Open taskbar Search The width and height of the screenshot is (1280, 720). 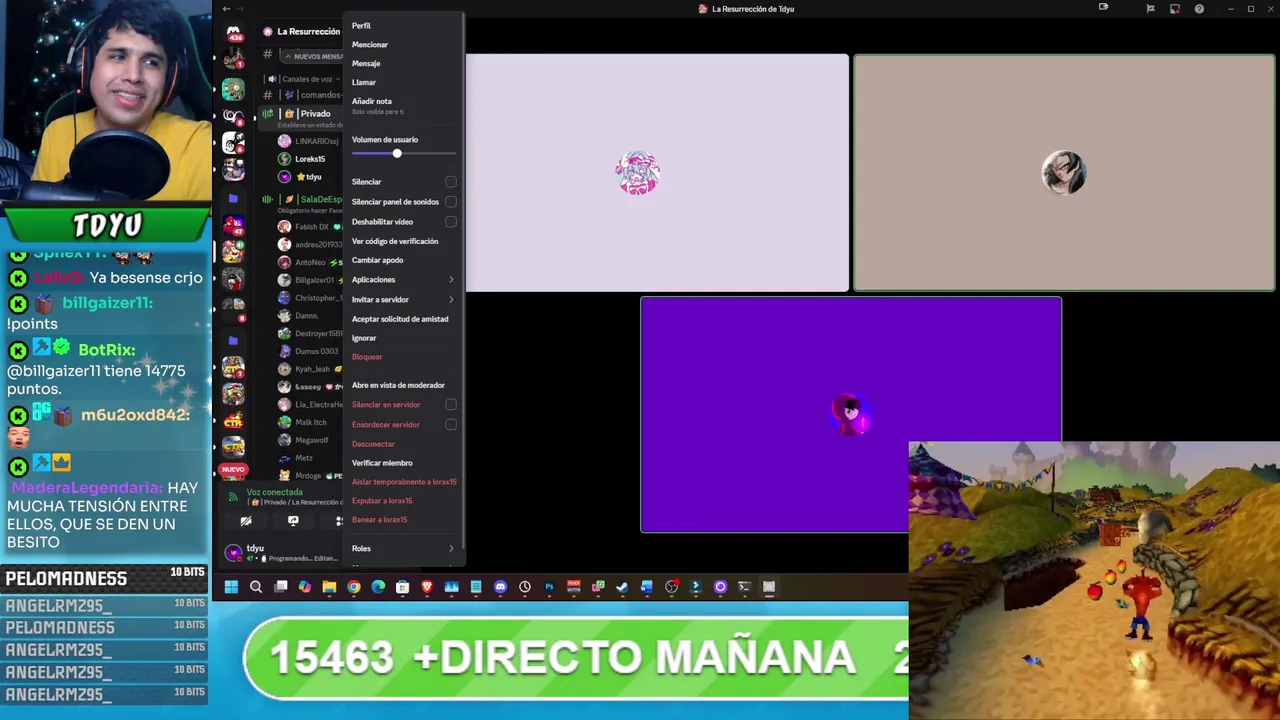pyautogui.click(x=256, y=587)
